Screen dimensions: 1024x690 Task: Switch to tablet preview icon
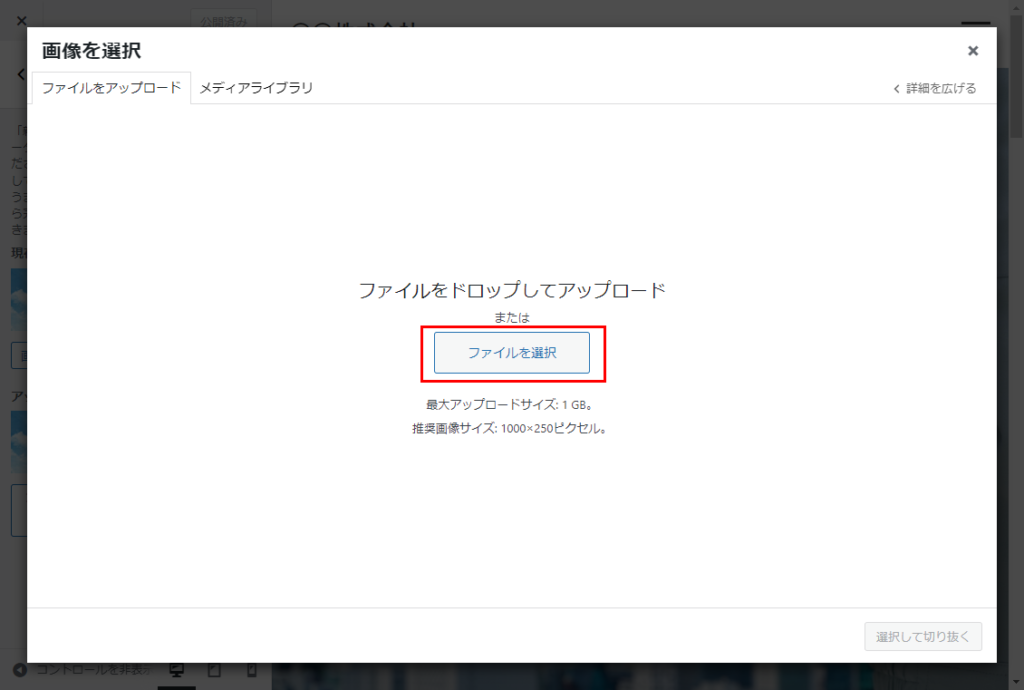click(x=214, y=670)
